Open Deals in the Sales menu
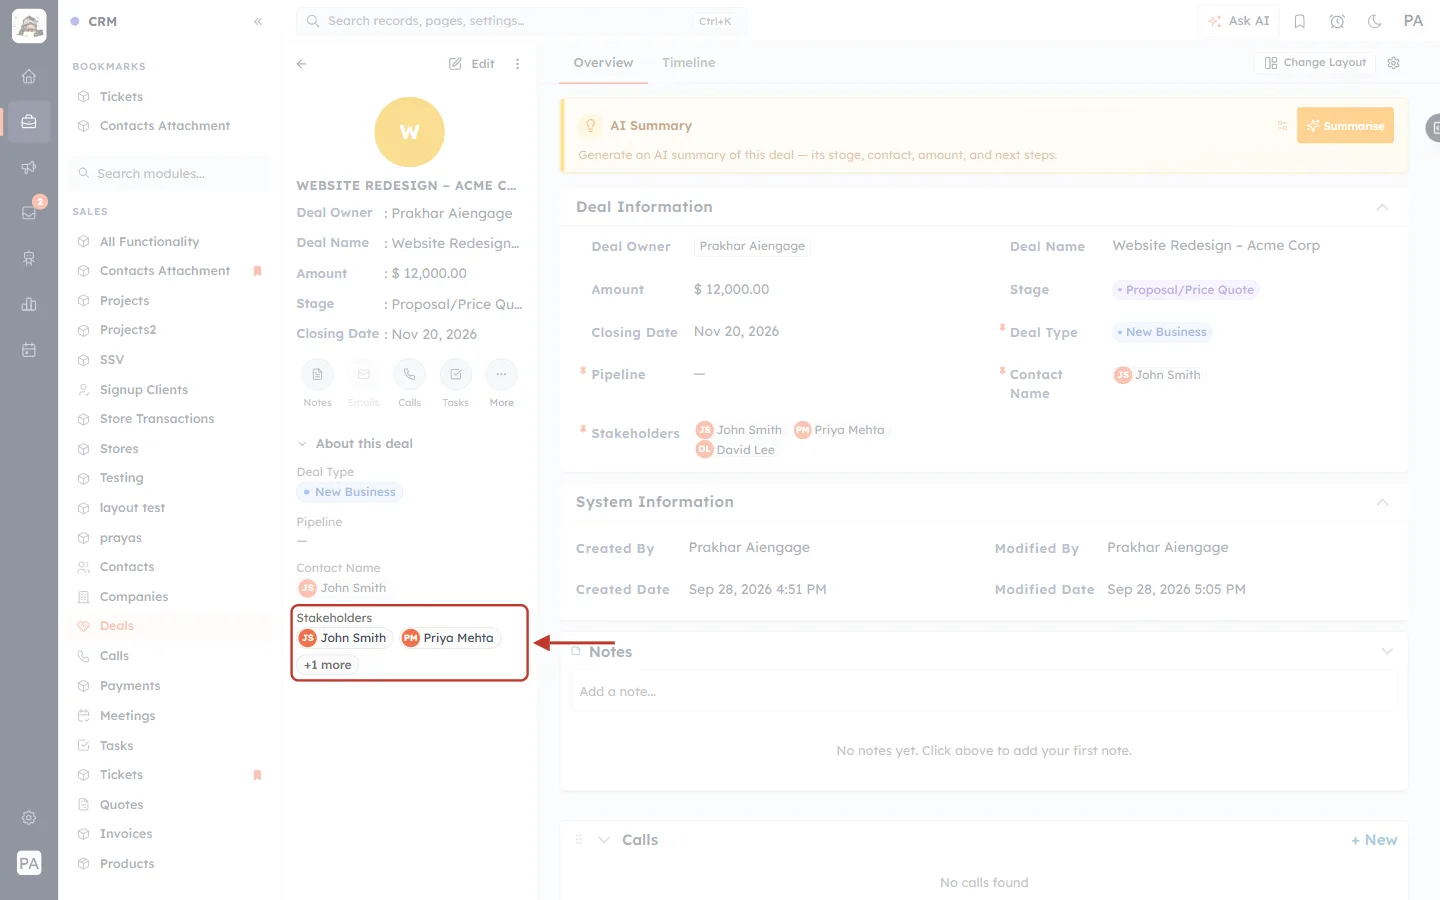Screen dimensions: 1440x900 [116, 626]
